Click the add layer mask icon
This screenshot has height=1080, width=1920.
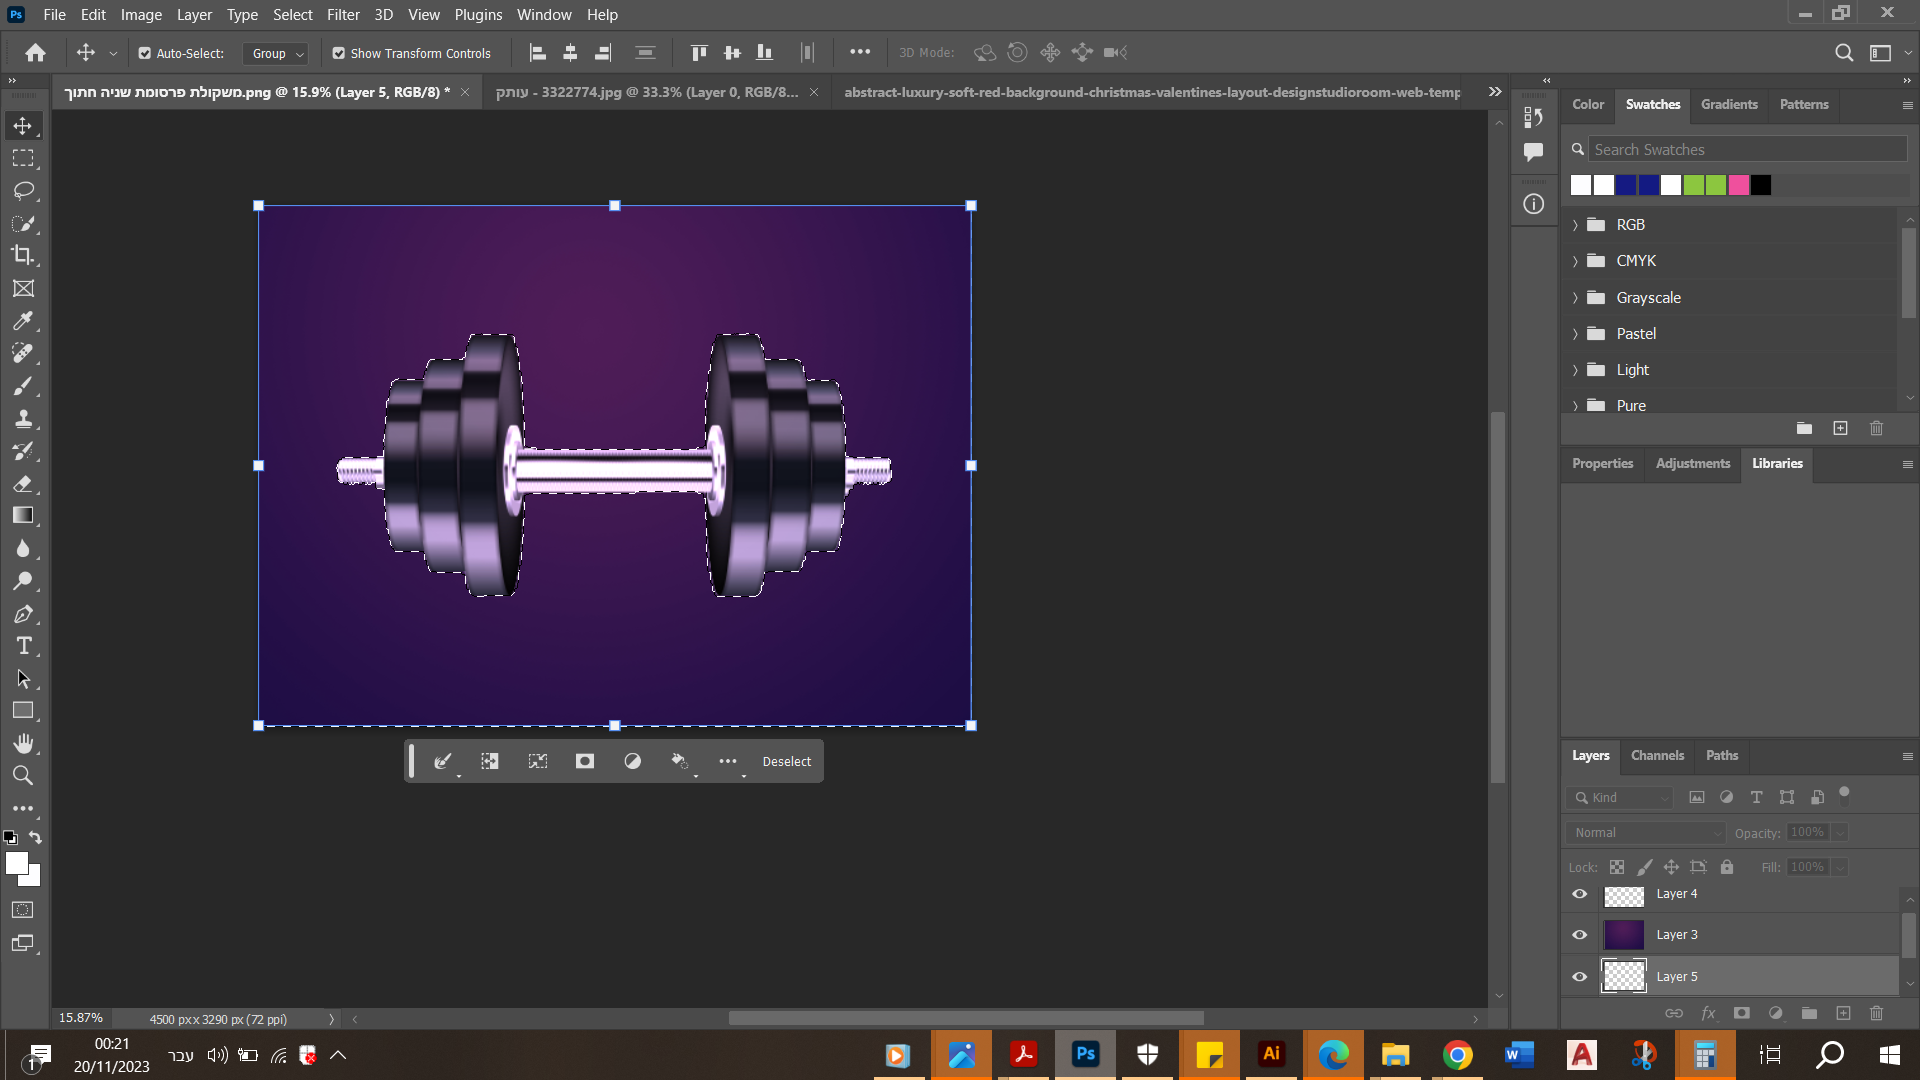click(x=1741, y=1013)
